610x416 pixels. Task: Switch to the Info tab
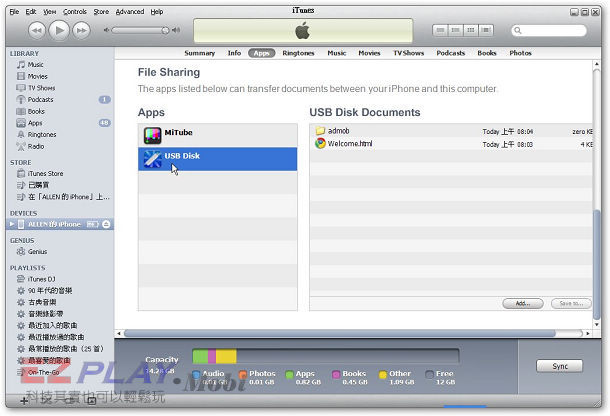(x=234, y=53)
